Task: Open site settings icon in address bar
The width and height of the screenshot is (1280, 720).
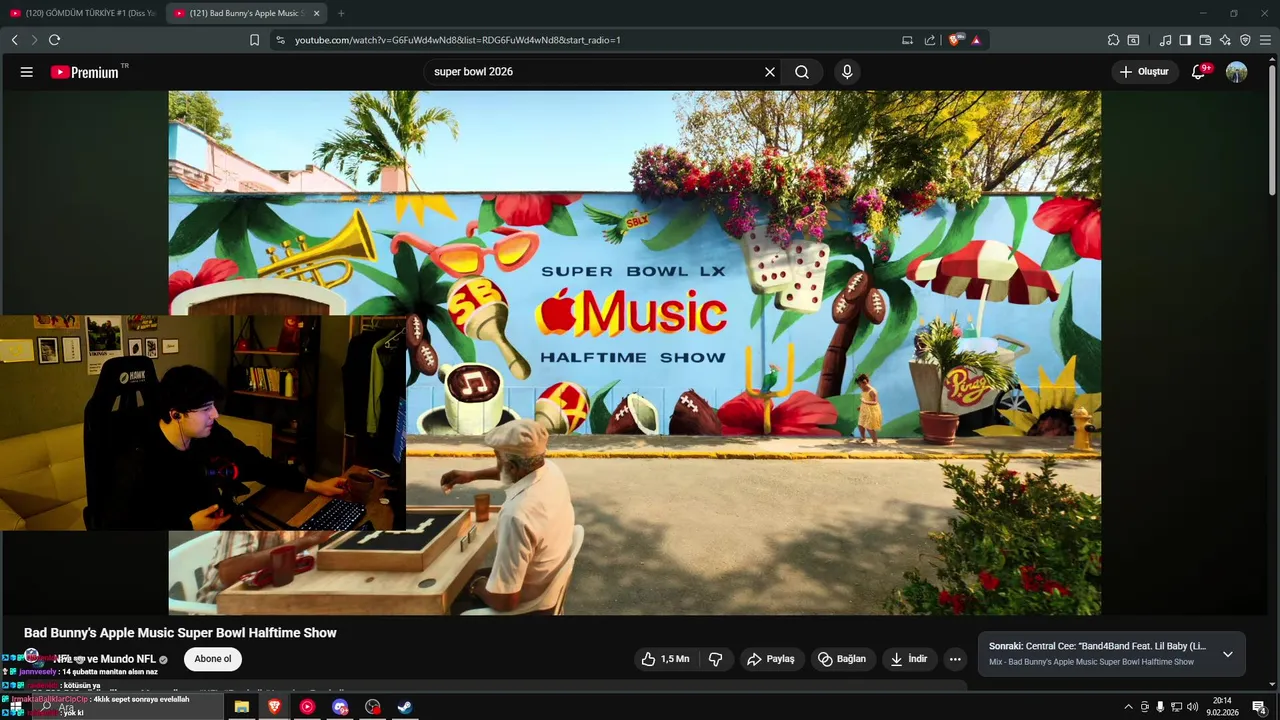Action: click(x=280, y=40)
